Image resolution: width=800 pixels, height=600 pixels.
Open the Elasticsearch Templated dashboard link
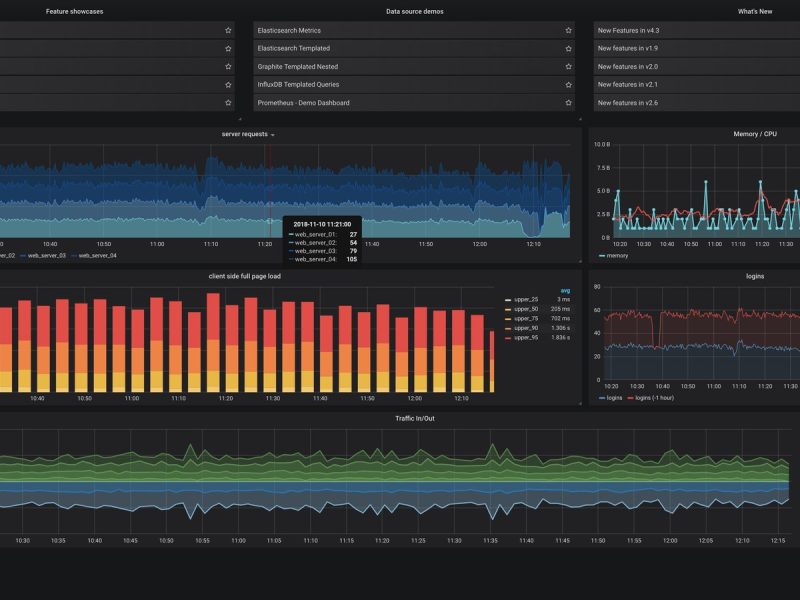tap(294, 48)
